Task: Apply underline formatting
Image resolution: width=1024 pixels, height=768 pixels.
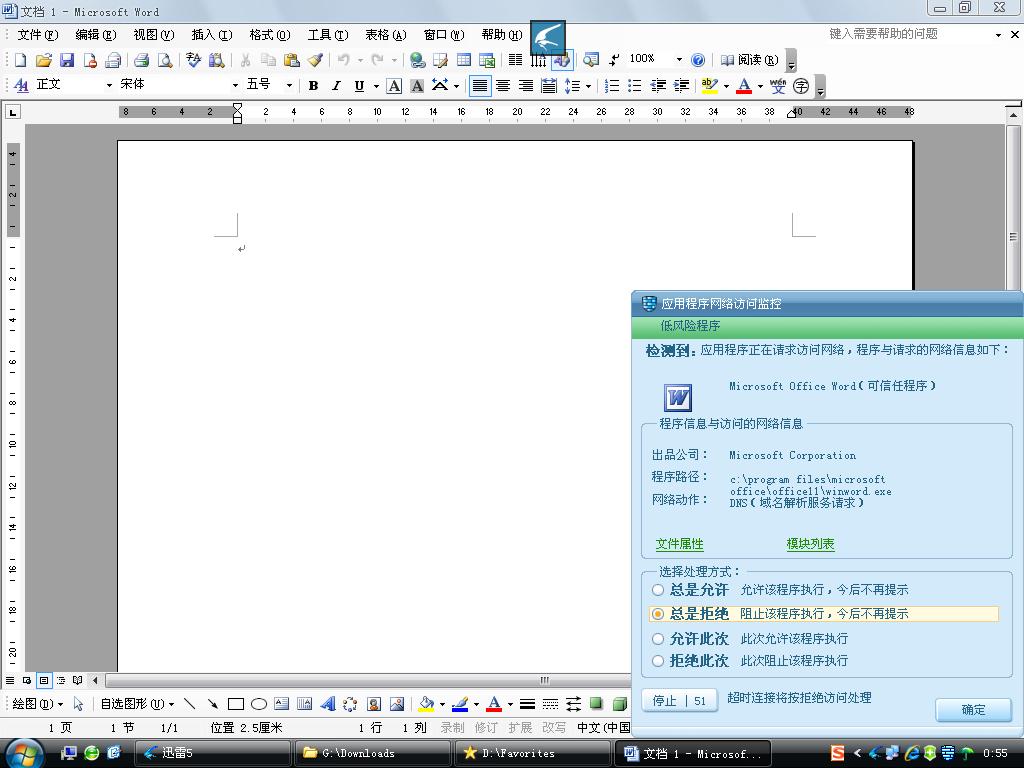Action: [x=359, y=86]
